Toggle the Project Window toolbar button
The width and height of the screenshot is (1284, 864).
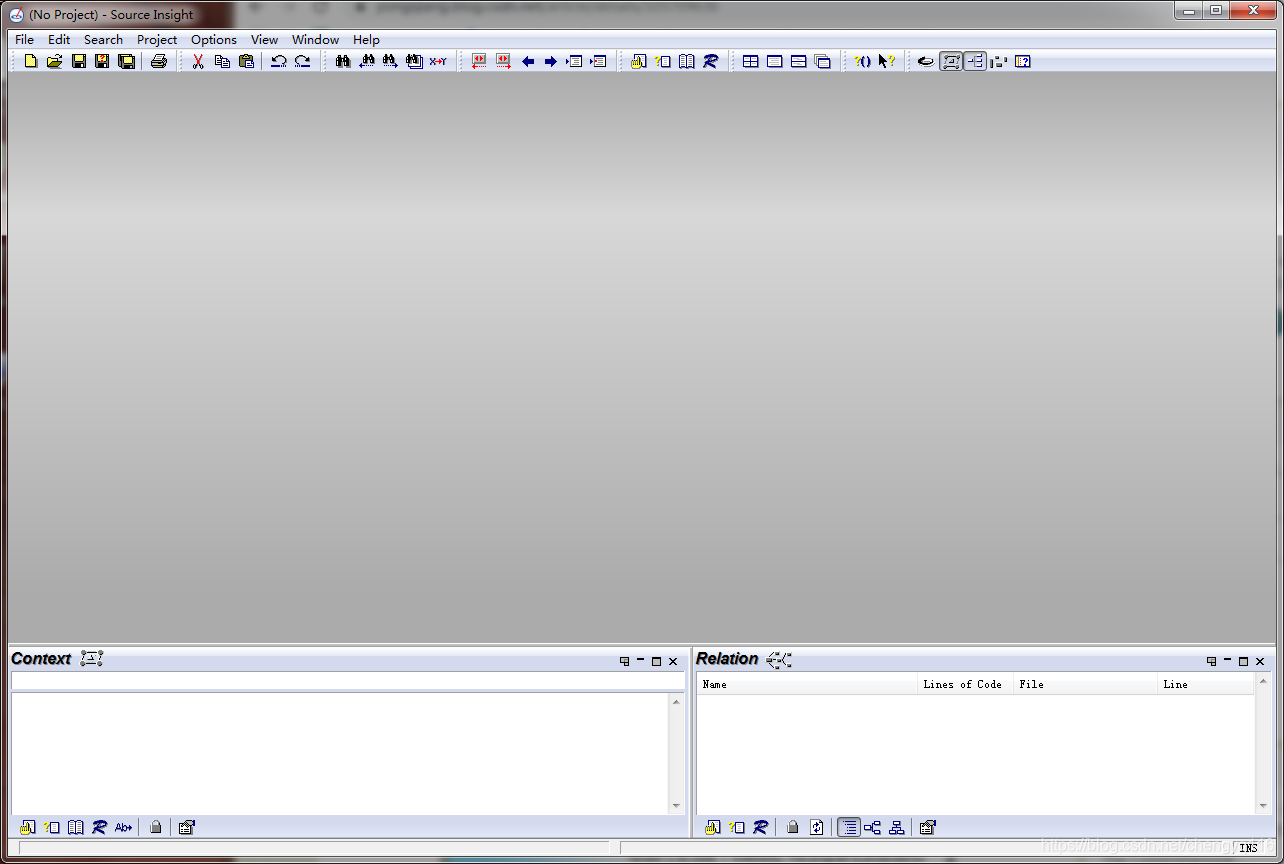(926, 61)
